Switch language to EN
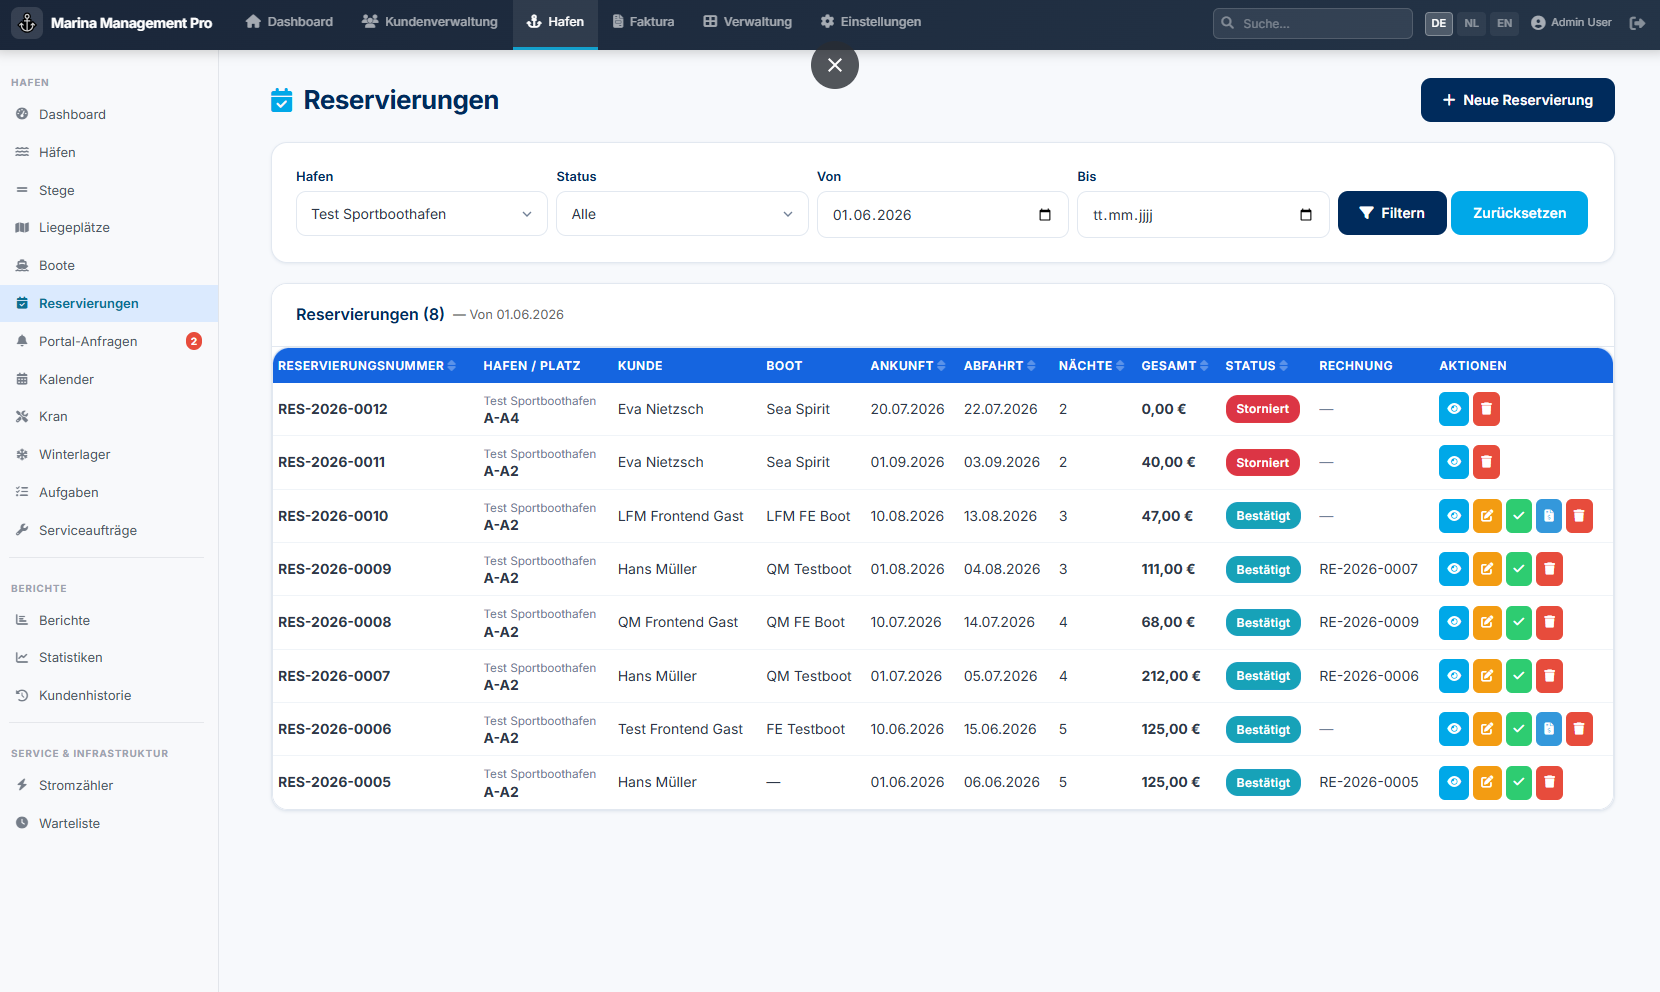This screenshot has height=992, width=1660. 1504,23
